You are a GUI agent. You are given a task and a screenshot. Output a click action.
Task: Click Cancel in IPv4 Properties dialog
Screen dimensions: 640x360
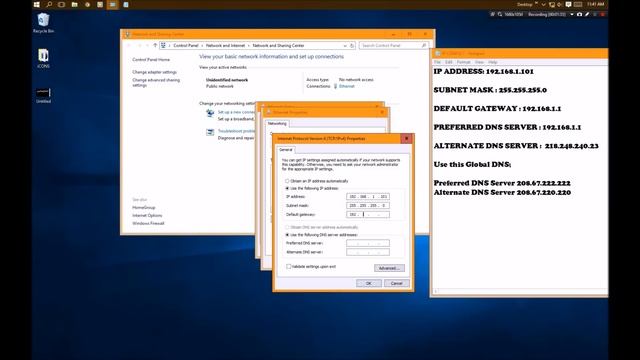tap(397, 283)
